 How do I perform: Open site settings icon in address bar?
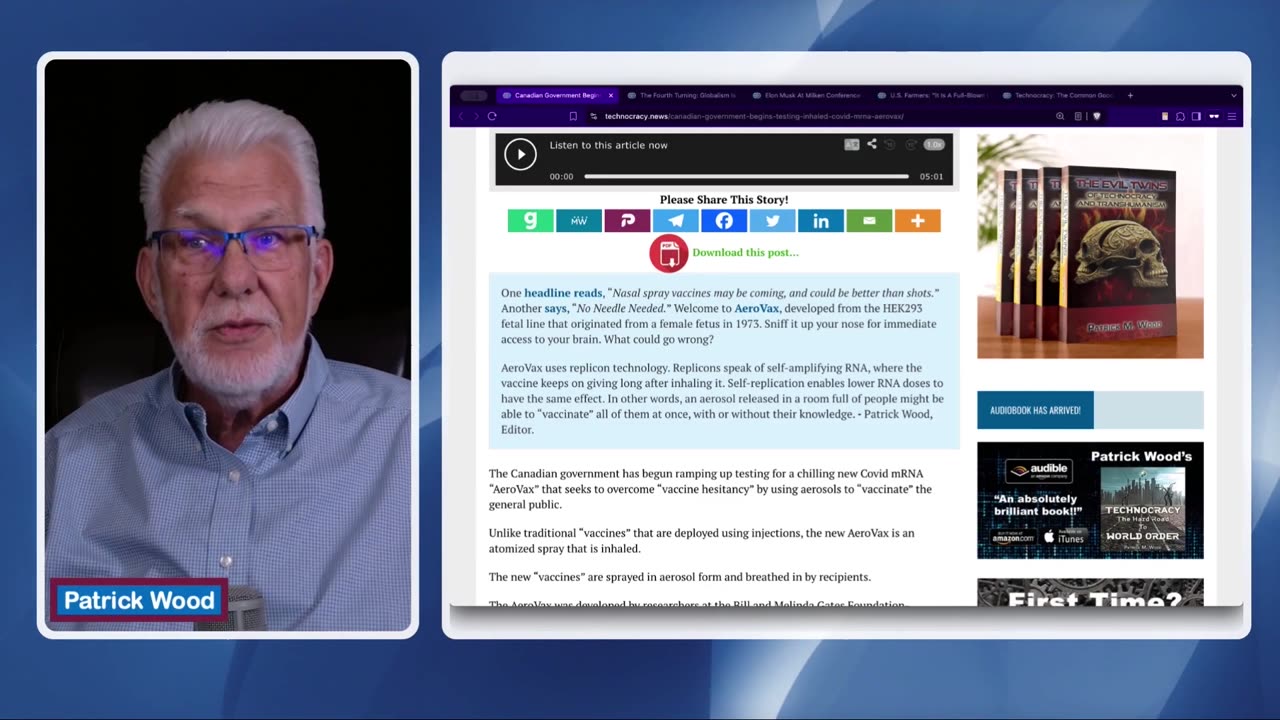[x=594, y=116]
